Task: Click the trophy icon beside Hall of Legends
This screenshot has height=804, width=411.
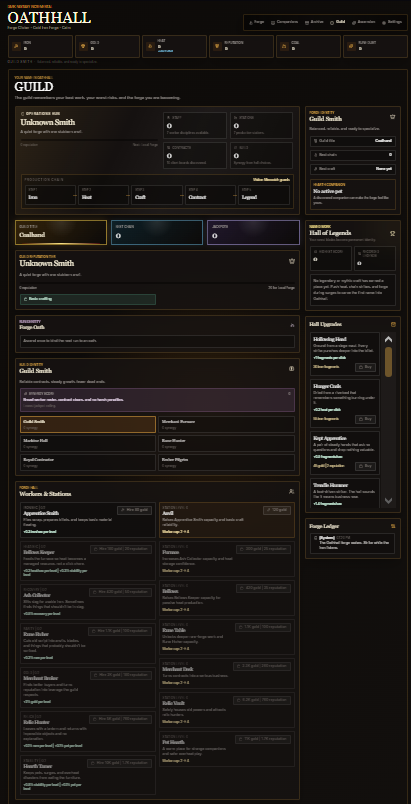Action: tap(393, 232)
